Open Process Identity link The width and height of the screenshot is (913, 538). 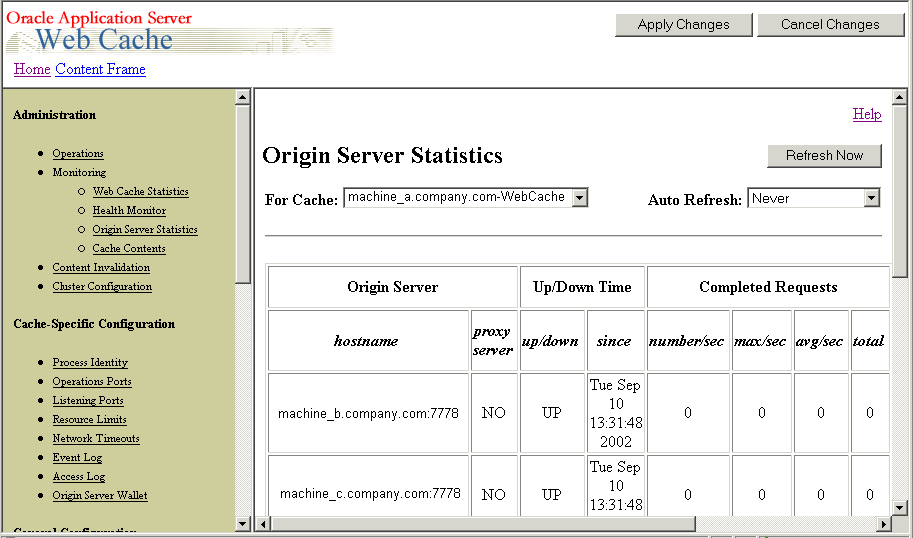tap(90, 362)
